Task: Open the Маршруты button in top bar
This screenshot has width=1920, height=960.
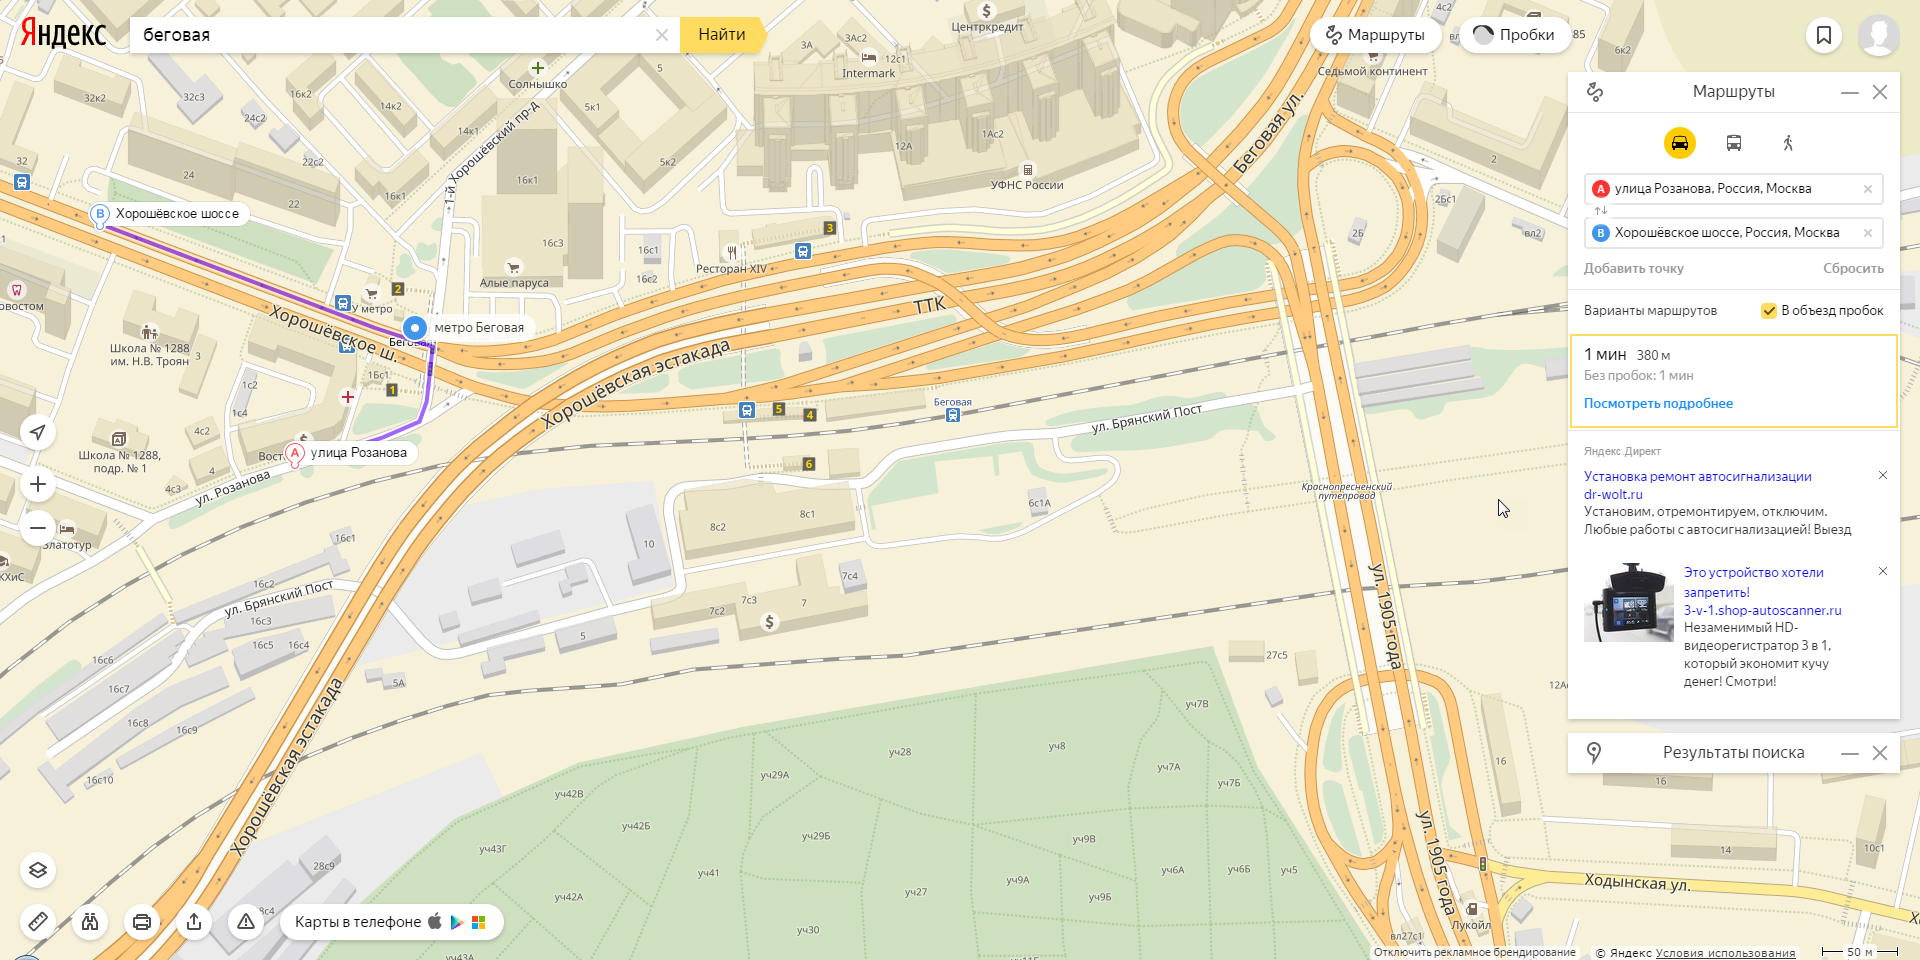Action: (x=1376, y=35)
